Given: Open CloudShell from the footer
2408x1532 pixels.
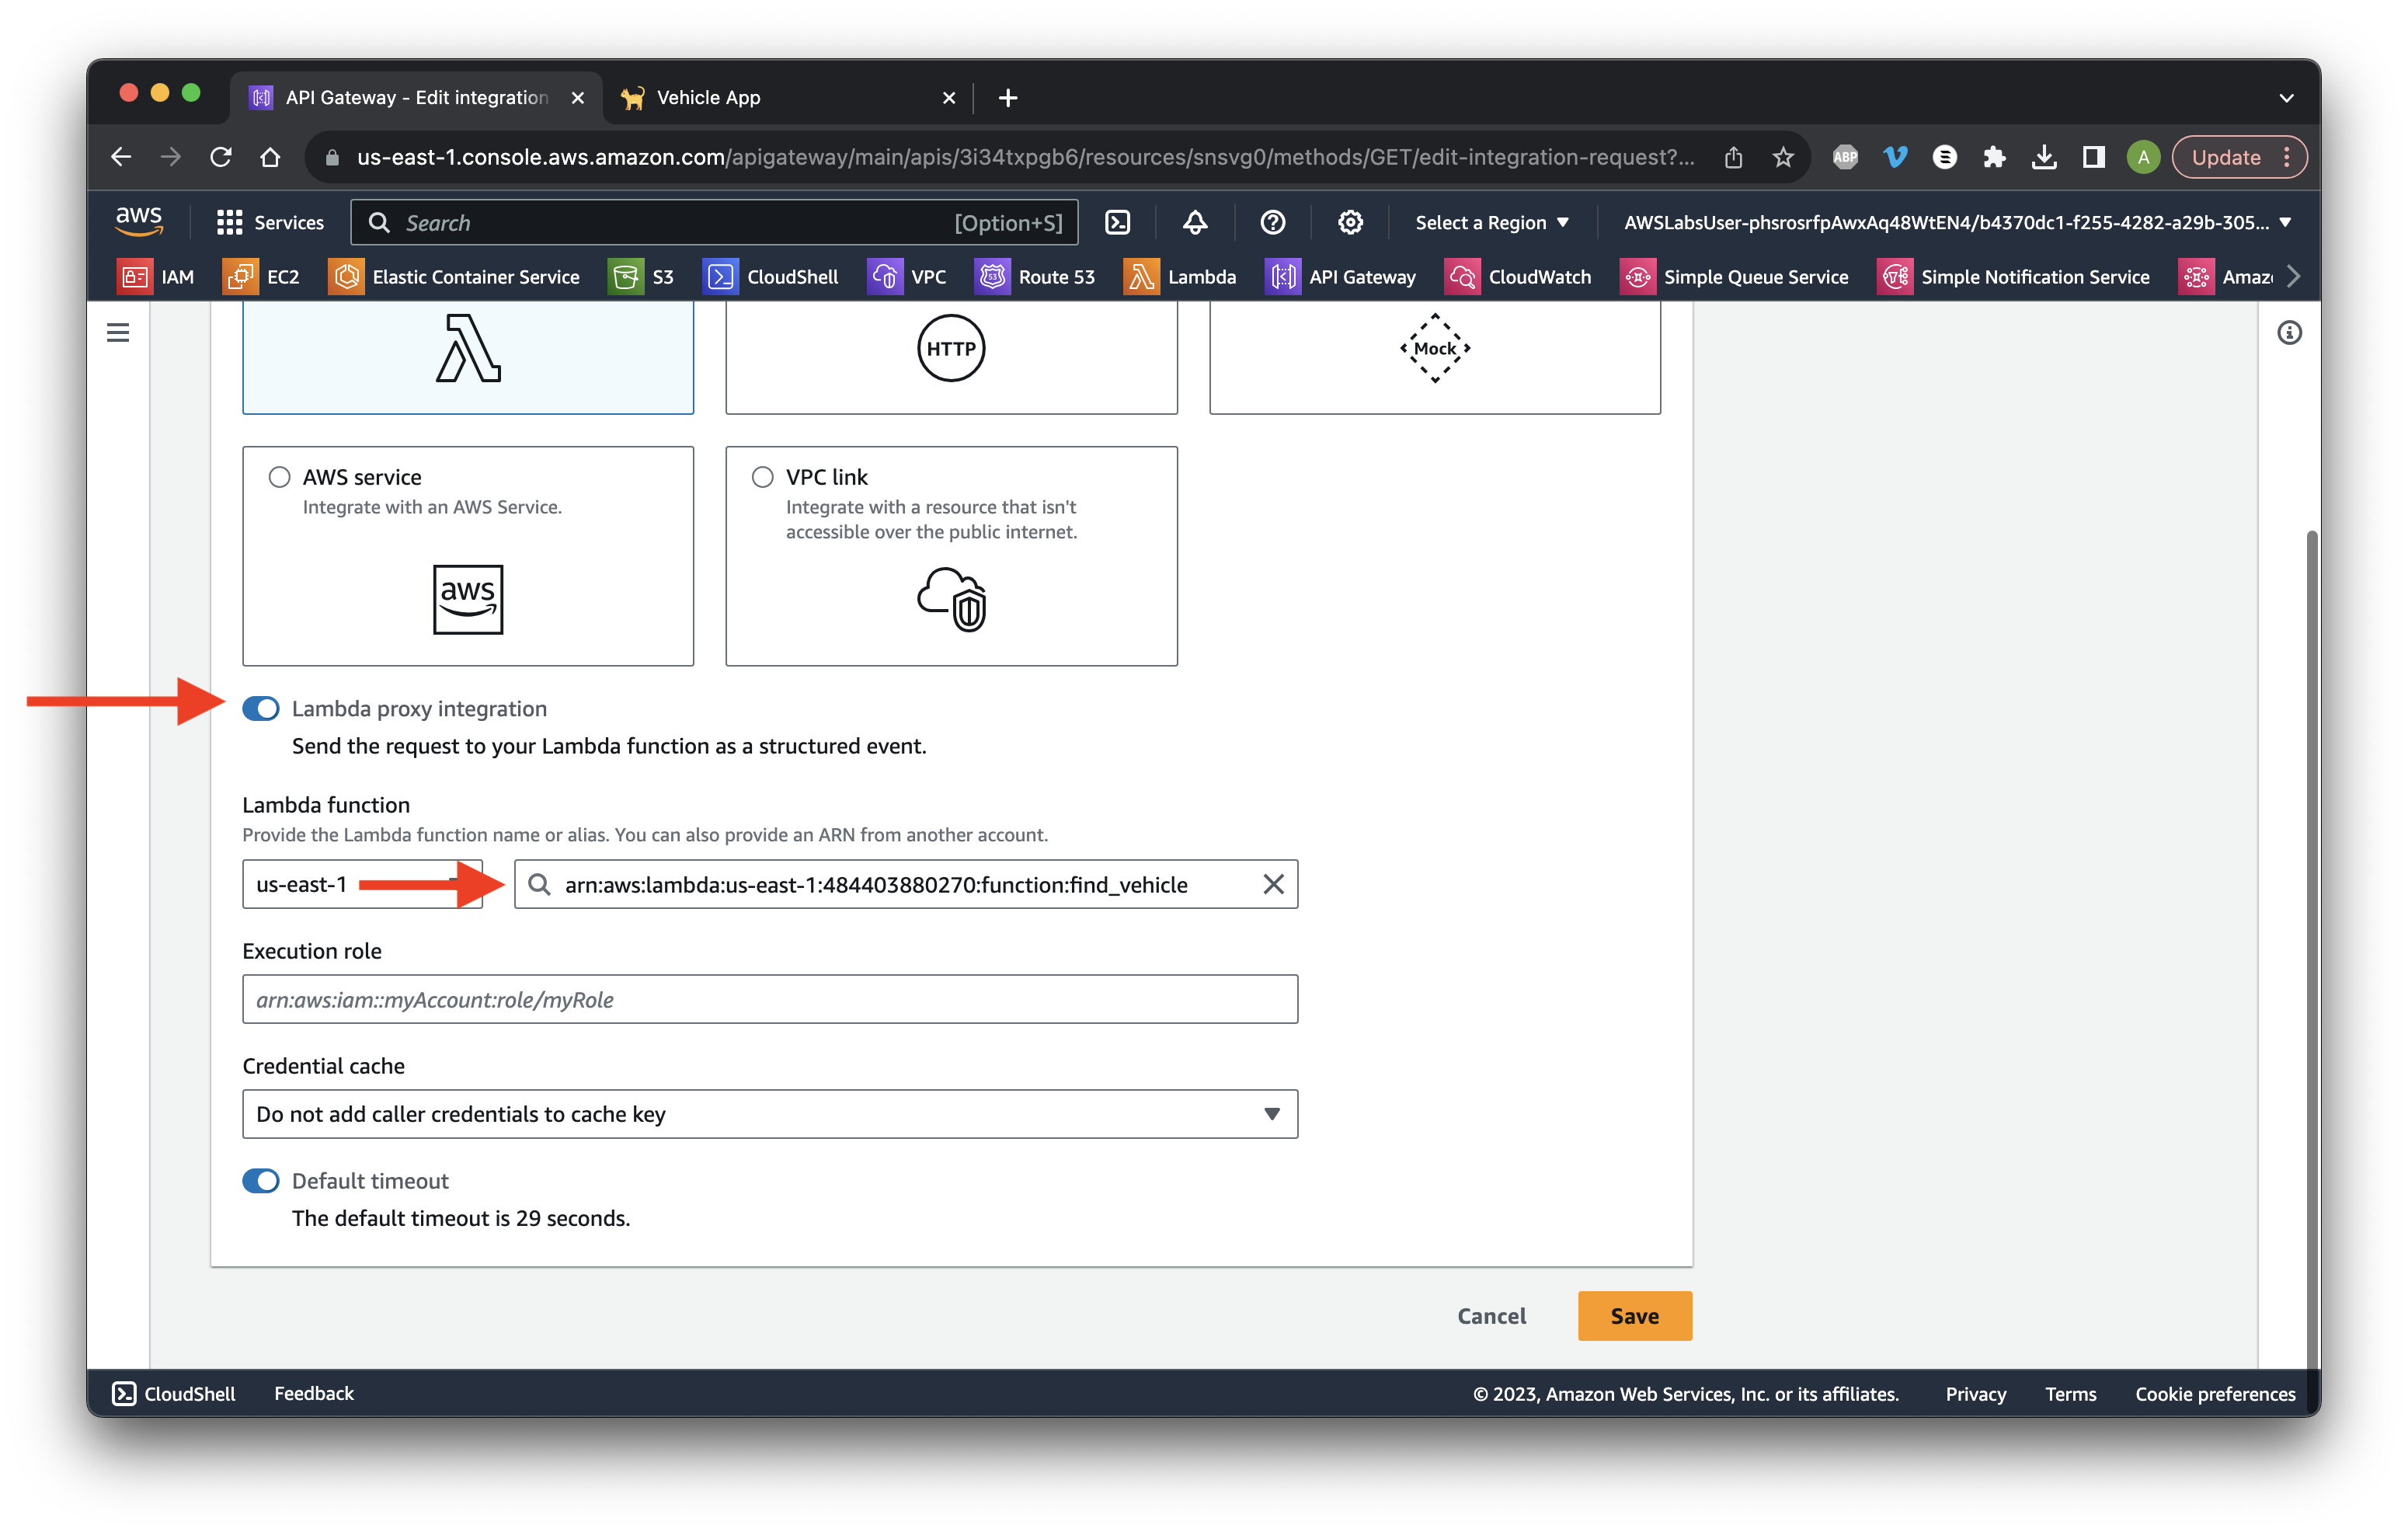Looking at the screenshot, I should [174, 1393].
